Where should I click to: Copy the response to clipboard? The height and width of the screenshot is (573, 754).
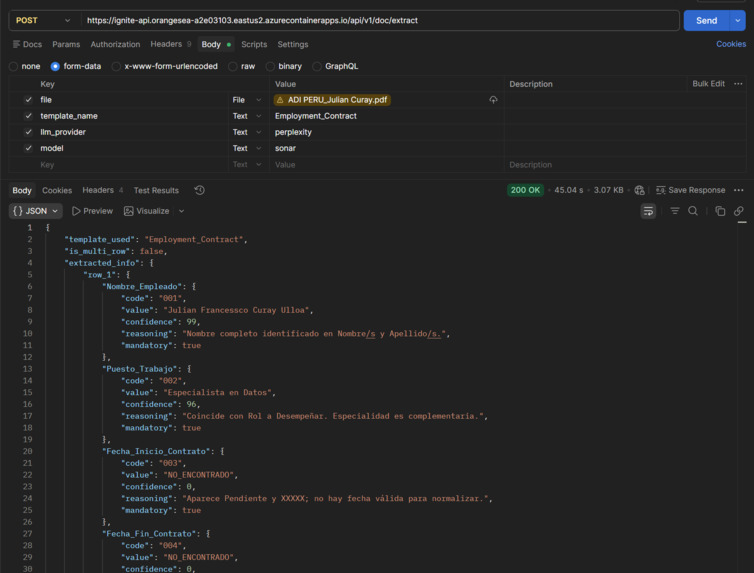(x=720, y=211)
